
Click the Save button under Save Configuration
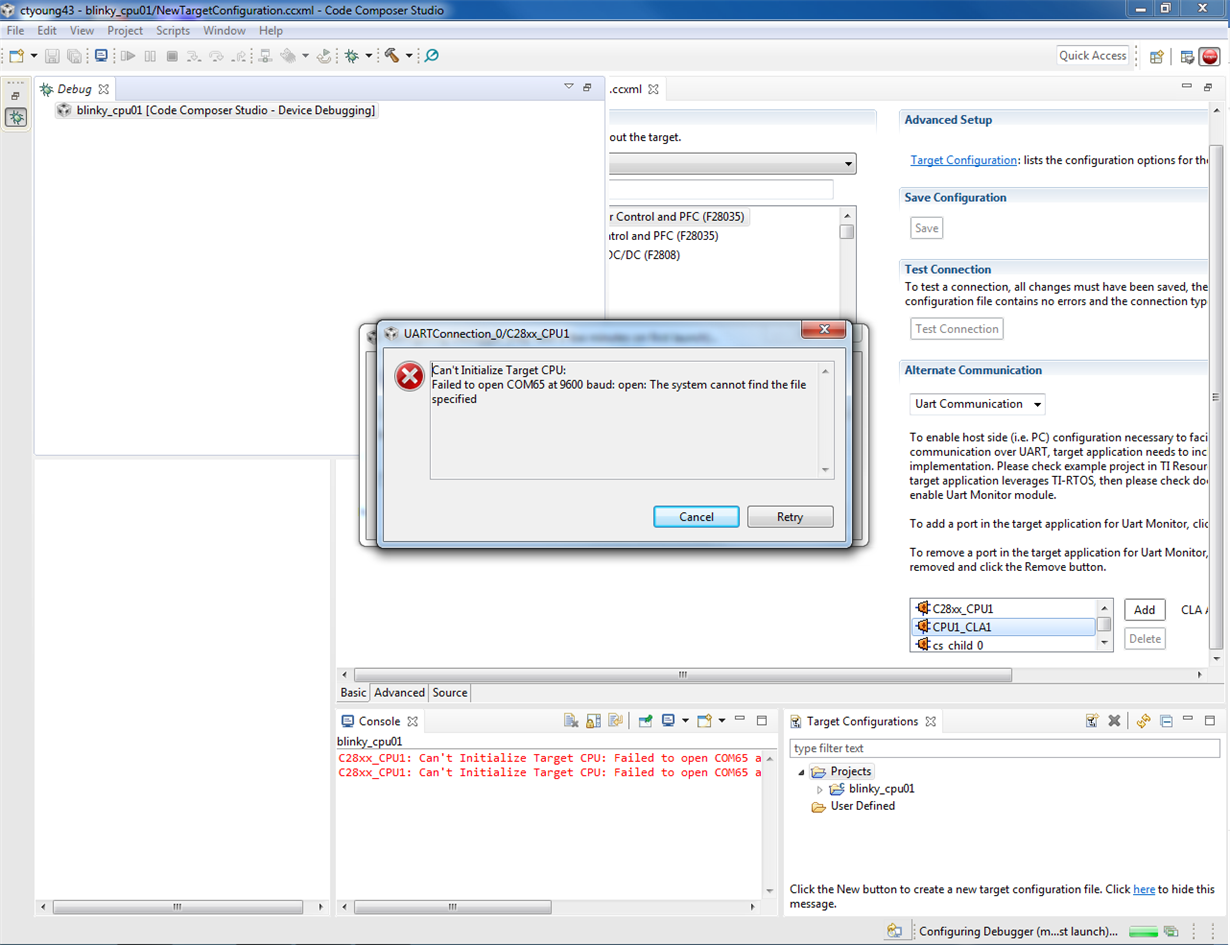click(x=927, y=228)
